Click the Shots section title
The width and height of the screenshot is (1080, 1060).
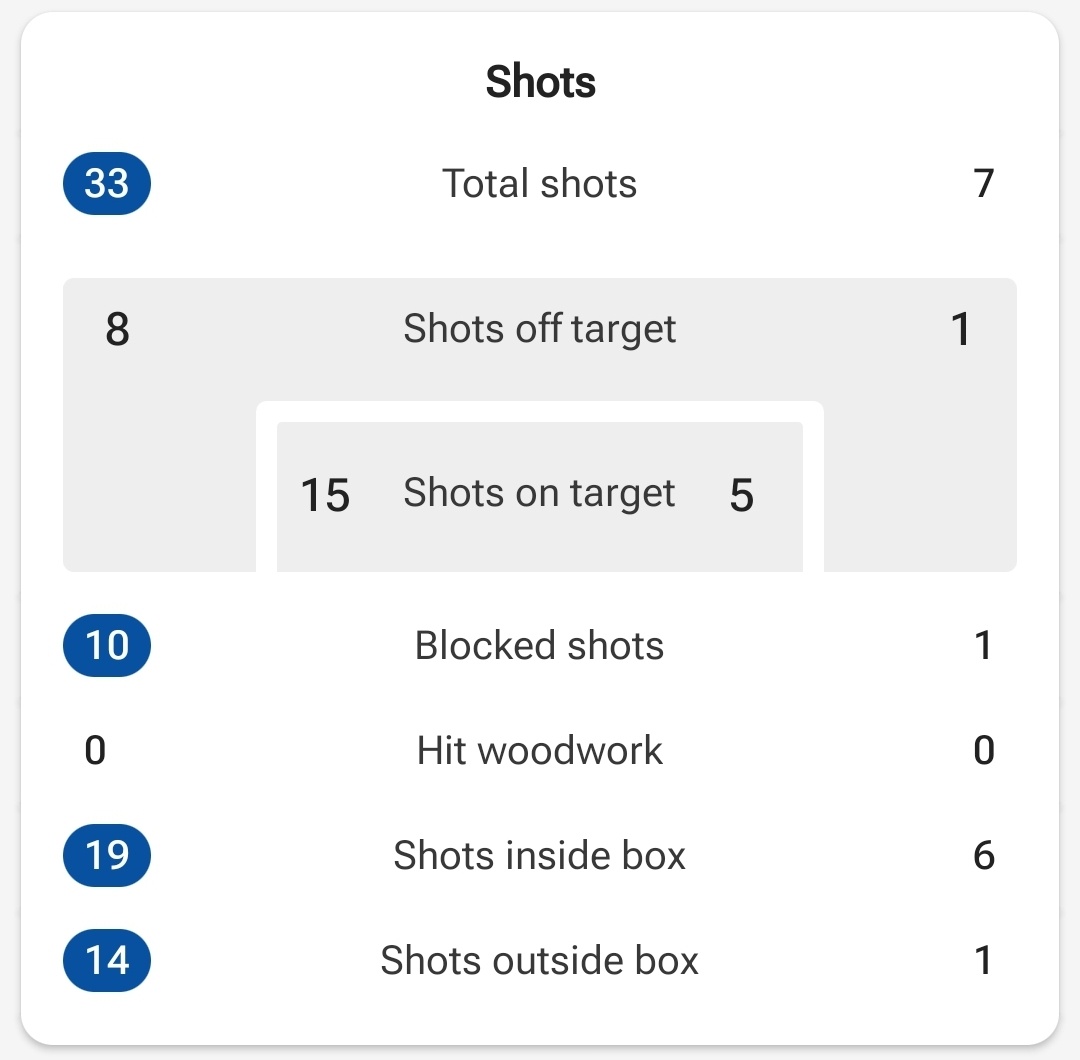(540, 81)
